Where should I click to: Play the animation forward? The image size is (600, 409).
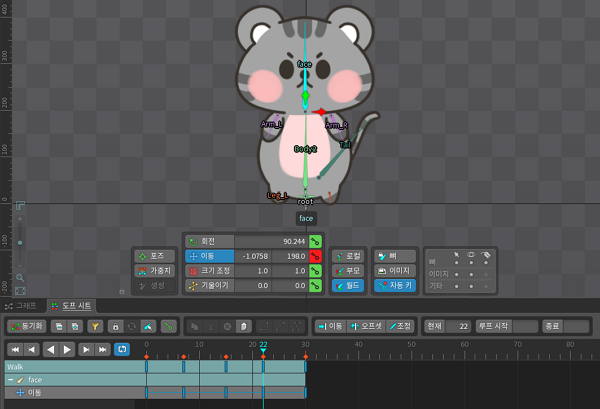(x=67, y=349)
